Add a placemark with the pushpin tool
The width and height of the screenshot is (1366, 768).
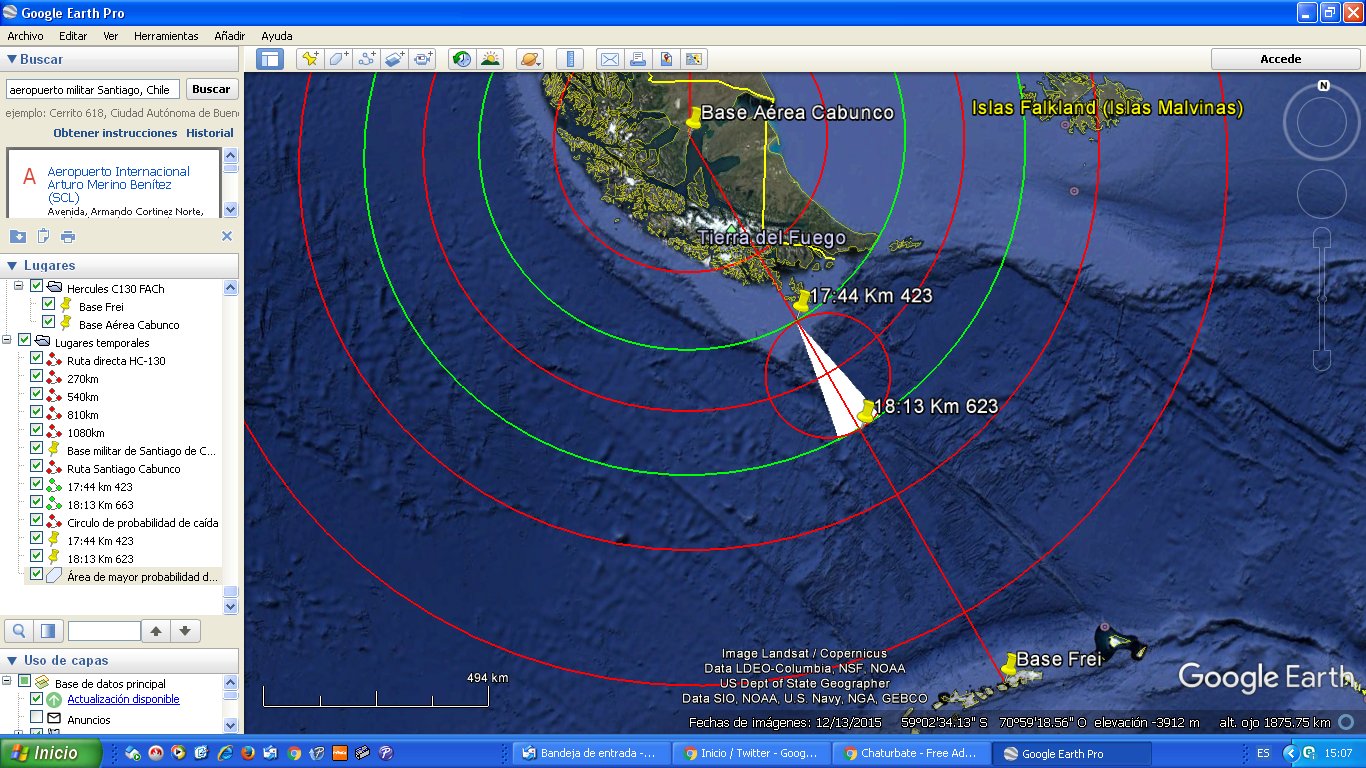pos(310,59)
